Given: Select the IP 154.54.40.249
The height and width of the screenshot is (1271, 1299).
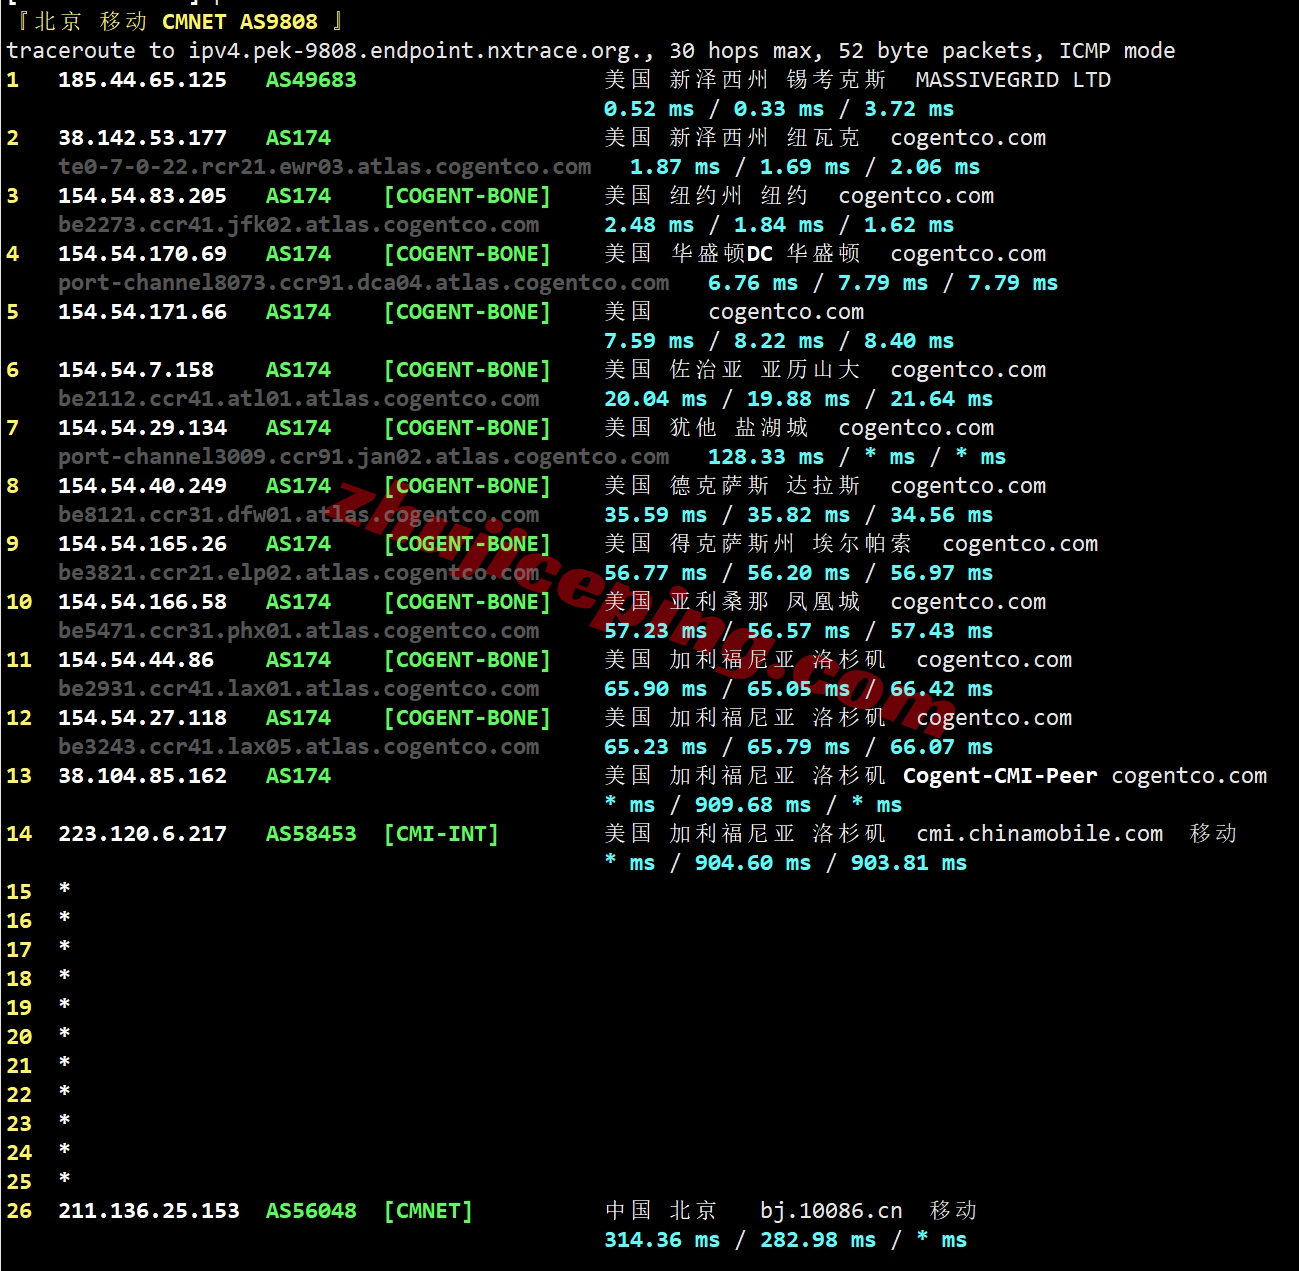Looking at the screenshot, I should [142, 486].
